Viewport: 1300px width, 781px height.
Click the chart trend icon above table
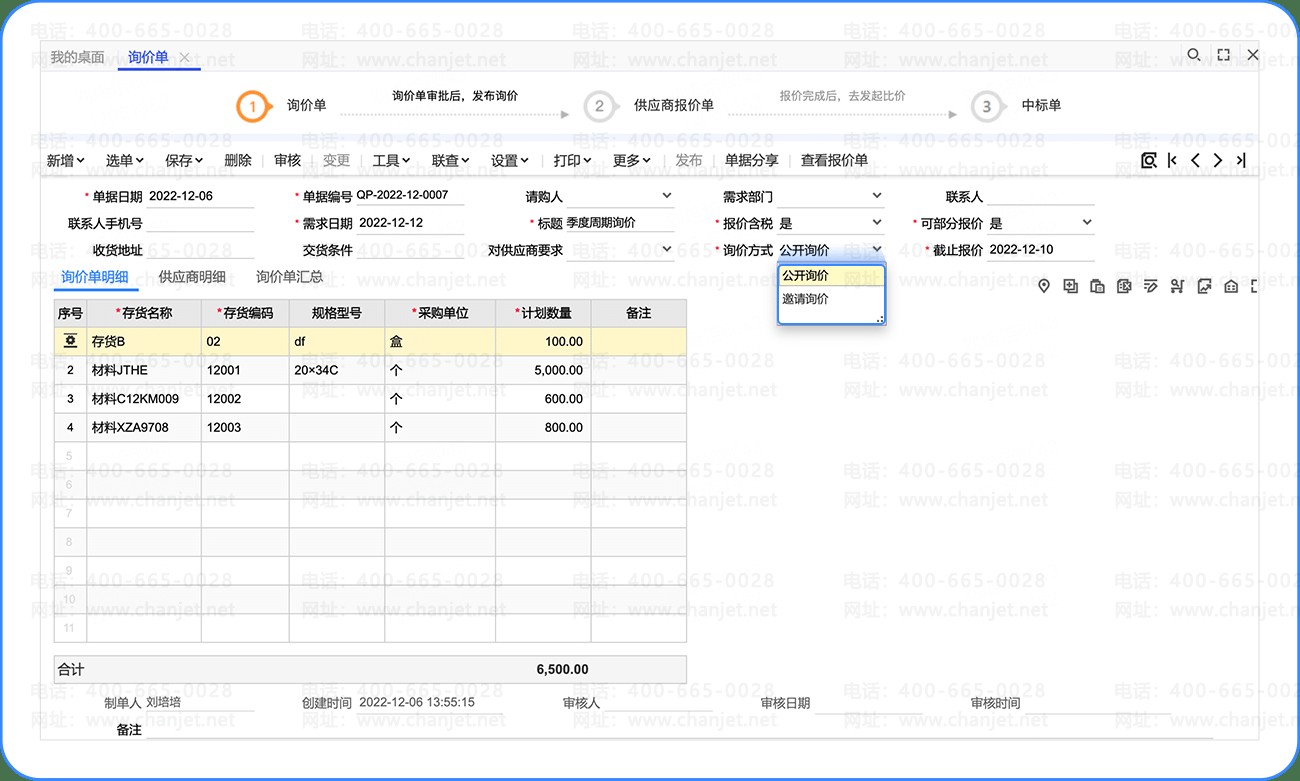click(1204, 287)
